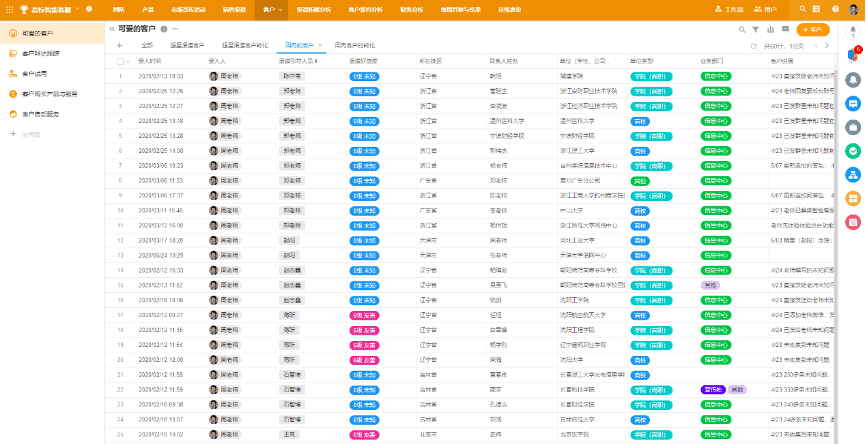Open the bar chart statistics icon
Image resolution: width=866 pixels, height=445 pixels.
click(x=770, y=29)
